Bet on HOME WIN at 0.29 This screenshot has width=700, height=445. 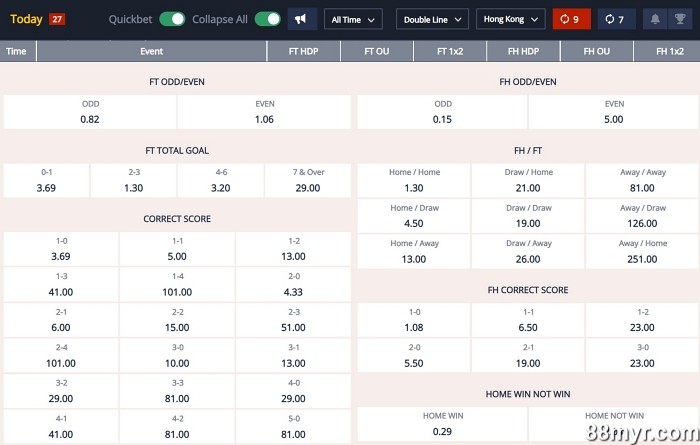[x=442, y=424]
